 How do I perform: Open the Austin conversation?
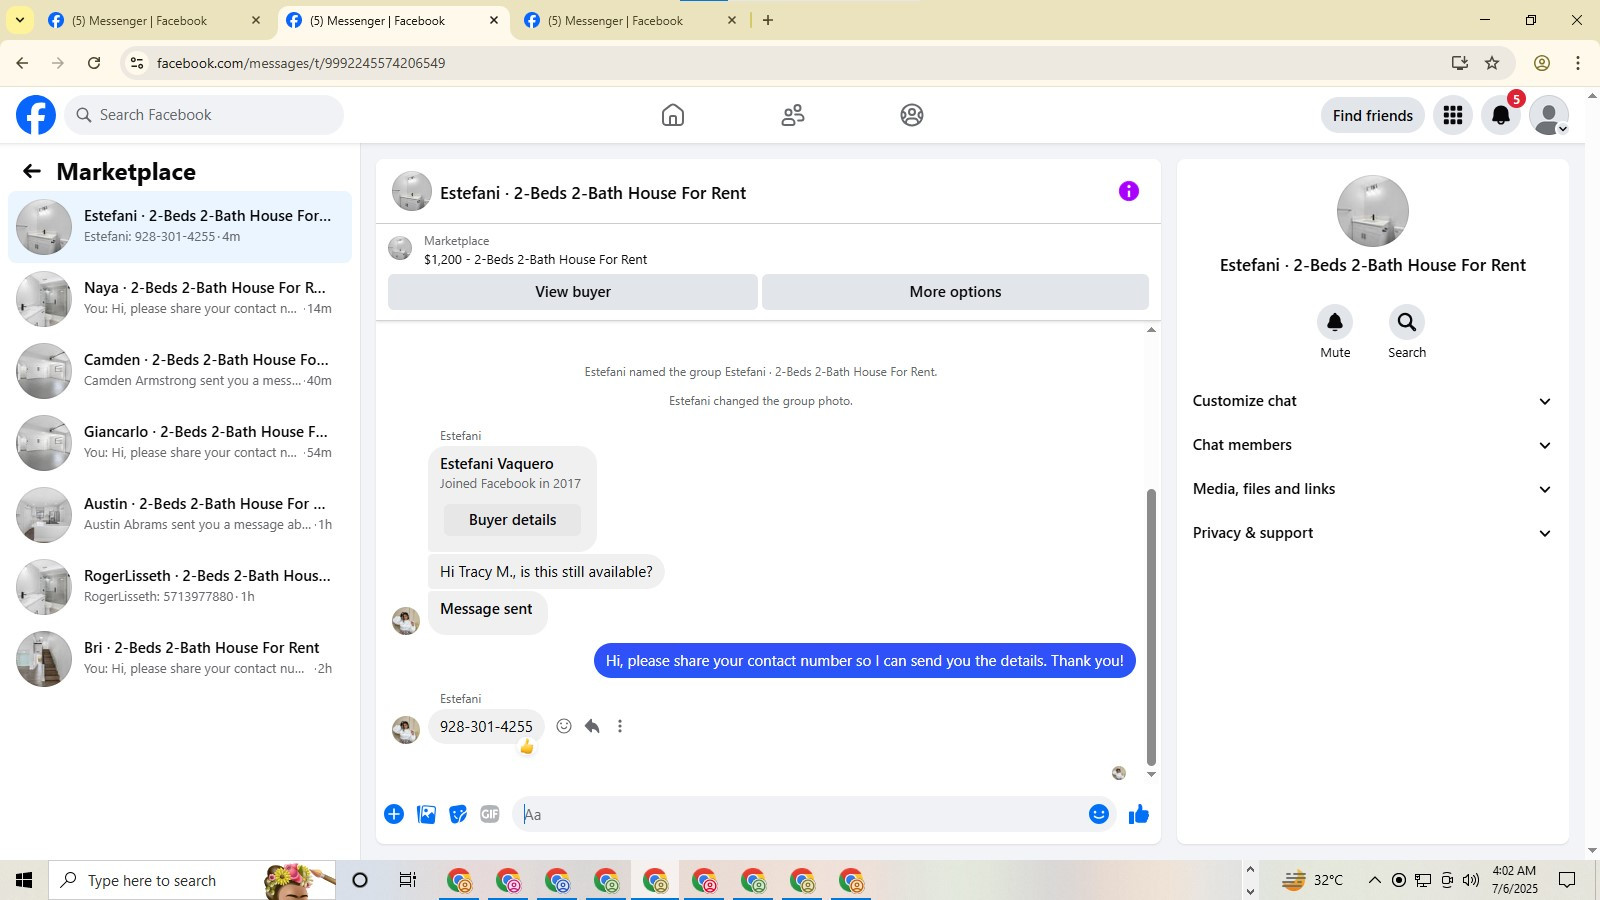pyautogui.click(x=180, y=515)
